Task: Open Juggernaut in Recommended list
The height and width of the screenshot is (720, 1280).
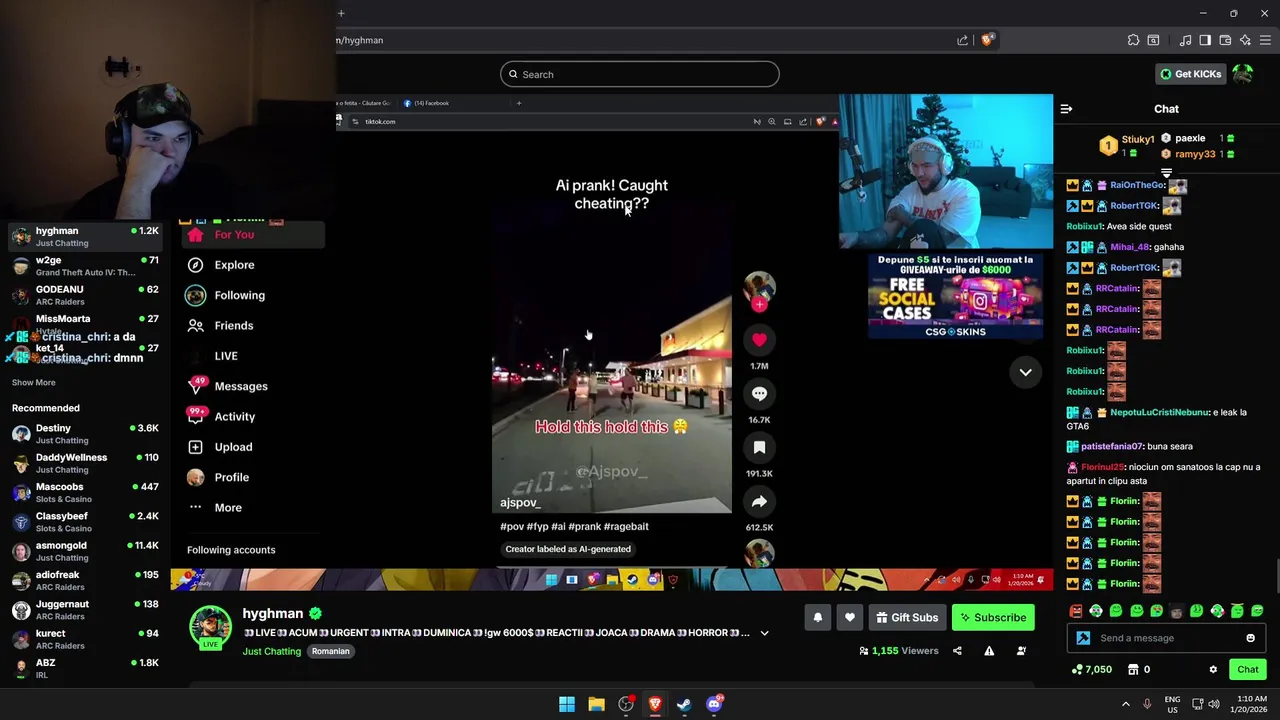Action: click(85, 610)
